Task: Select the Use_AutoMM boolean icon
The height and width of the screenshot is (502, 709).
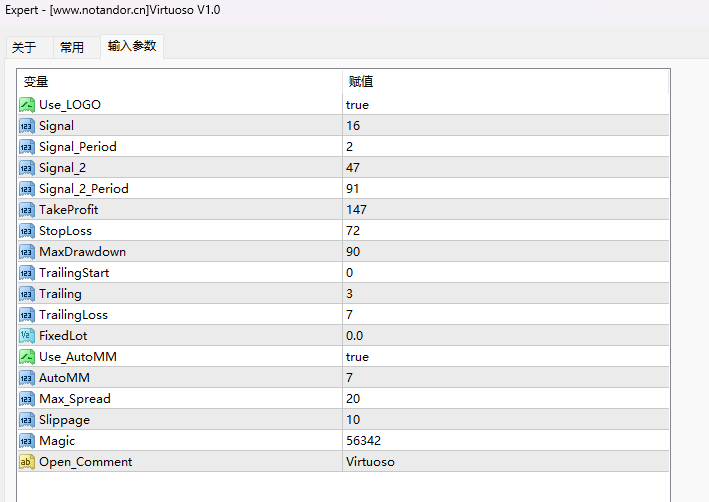Action: (x=27, y=357)
